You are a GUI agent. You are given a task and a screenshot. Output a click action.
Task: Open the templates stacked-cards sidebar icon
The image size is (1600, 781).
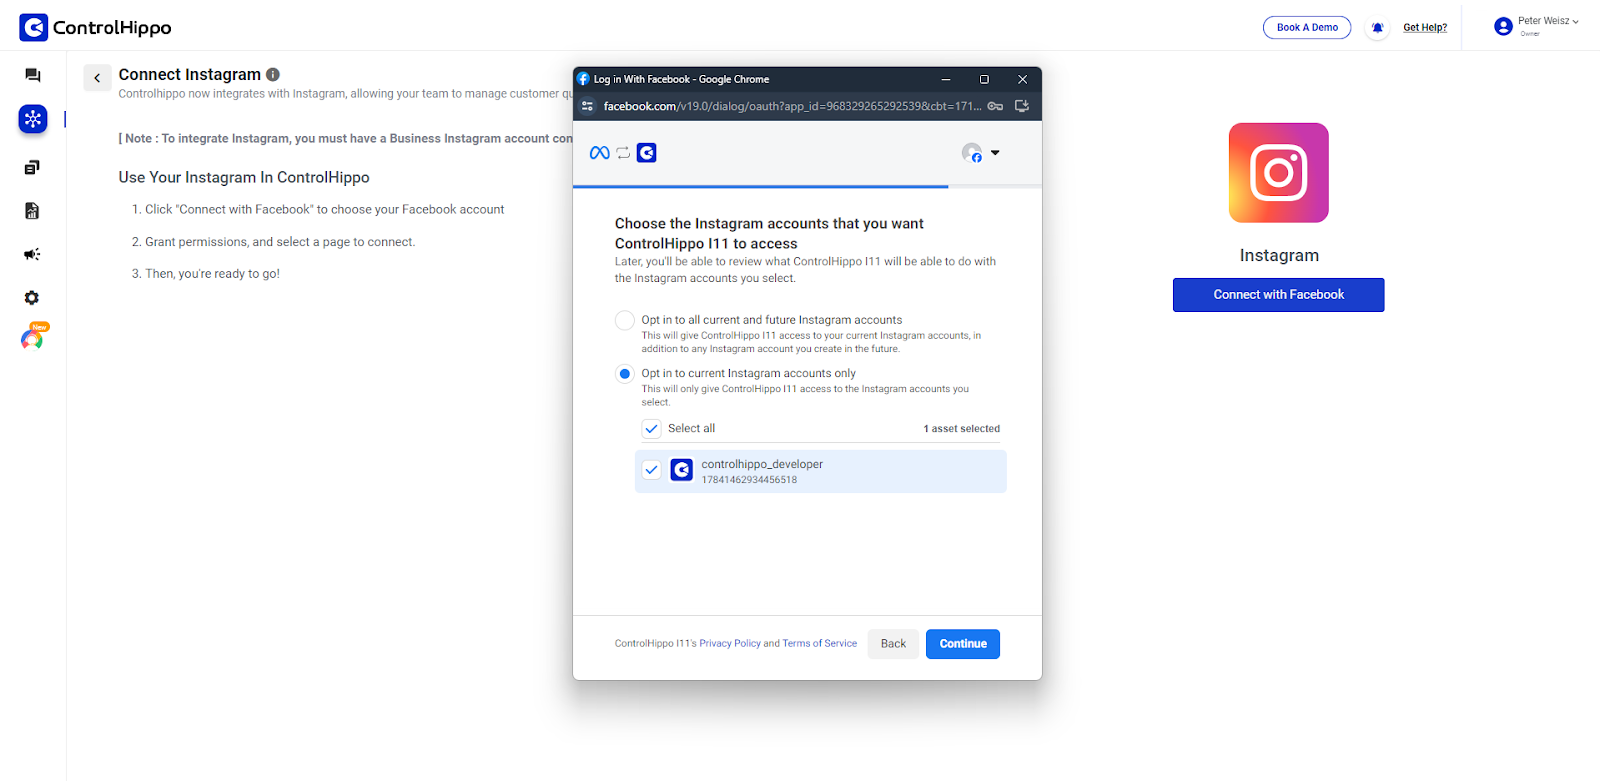[x=32, y=167]
